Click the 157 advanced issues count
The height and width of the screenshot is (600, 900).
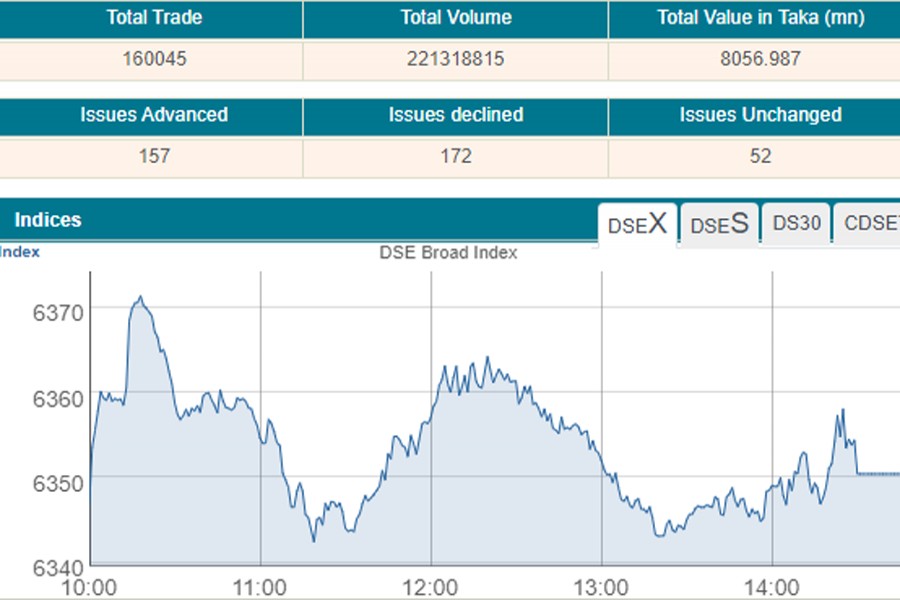(x=155, y=156)
